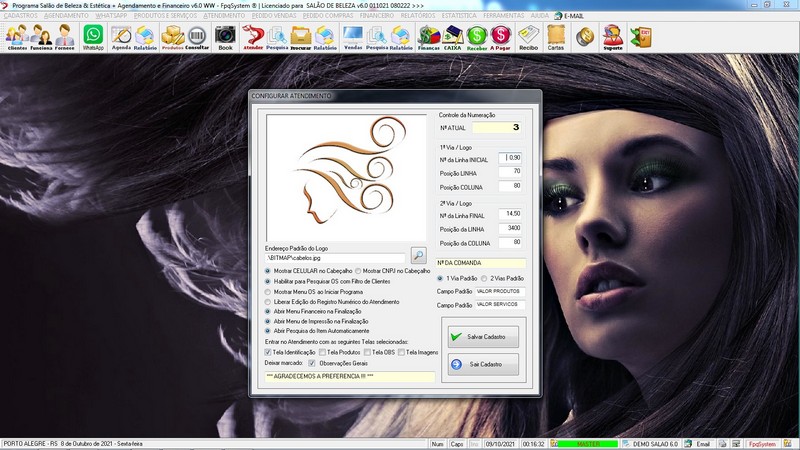Click the Endereço Padrão do Logo path field
Screen dimensions: 800x450
tap(335, 258)
